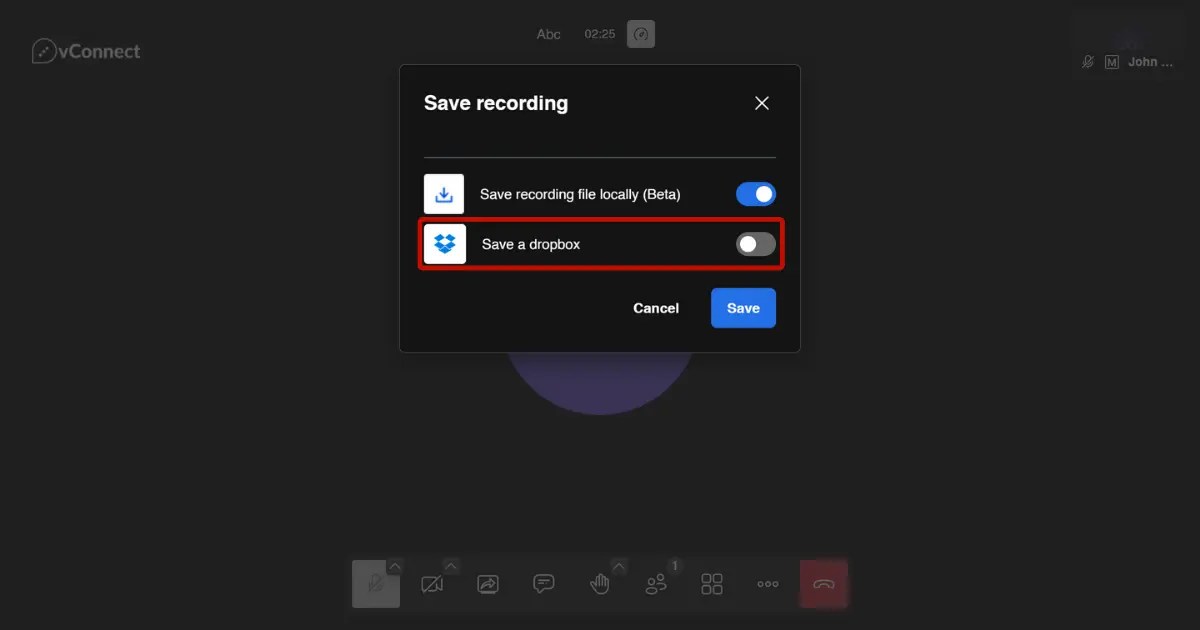
Task: Hang up the call
Action: point(824,584)
